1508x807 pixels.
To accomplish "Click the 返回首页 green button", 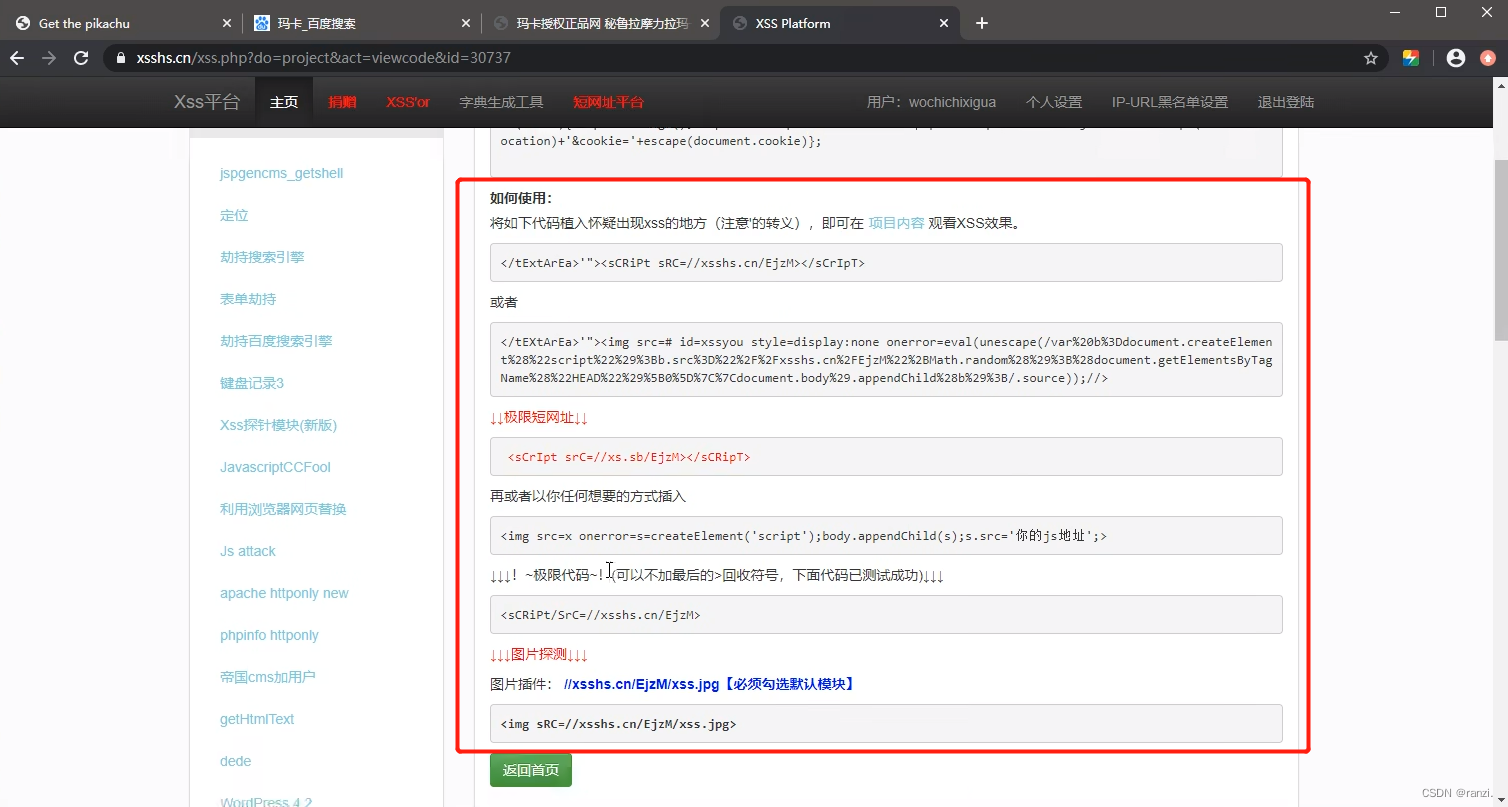I will pos(530,770).
